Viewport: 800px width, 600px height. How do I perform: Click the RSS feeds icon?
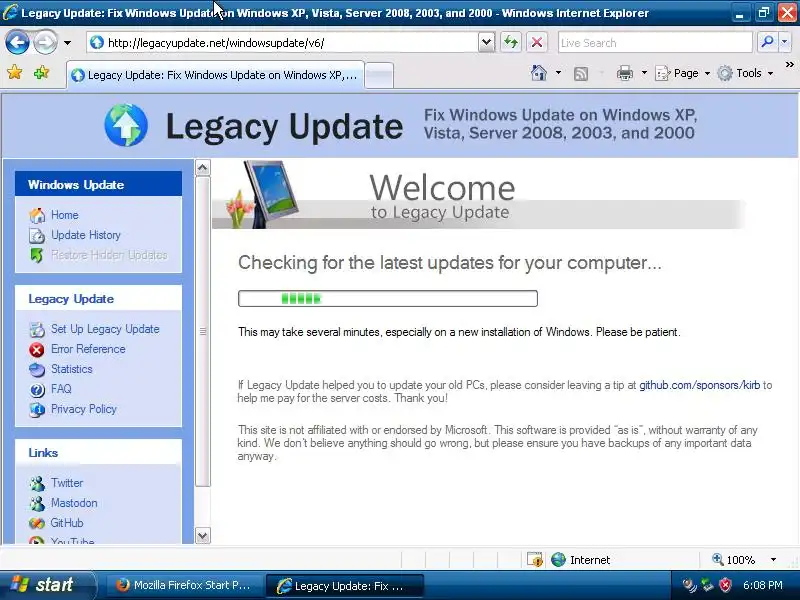(x=581, y=74)
